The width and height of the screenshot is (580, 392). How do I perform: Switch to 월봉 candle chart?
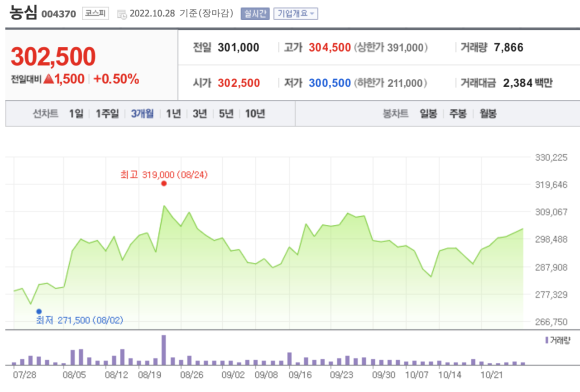click(x=488, y=114)
